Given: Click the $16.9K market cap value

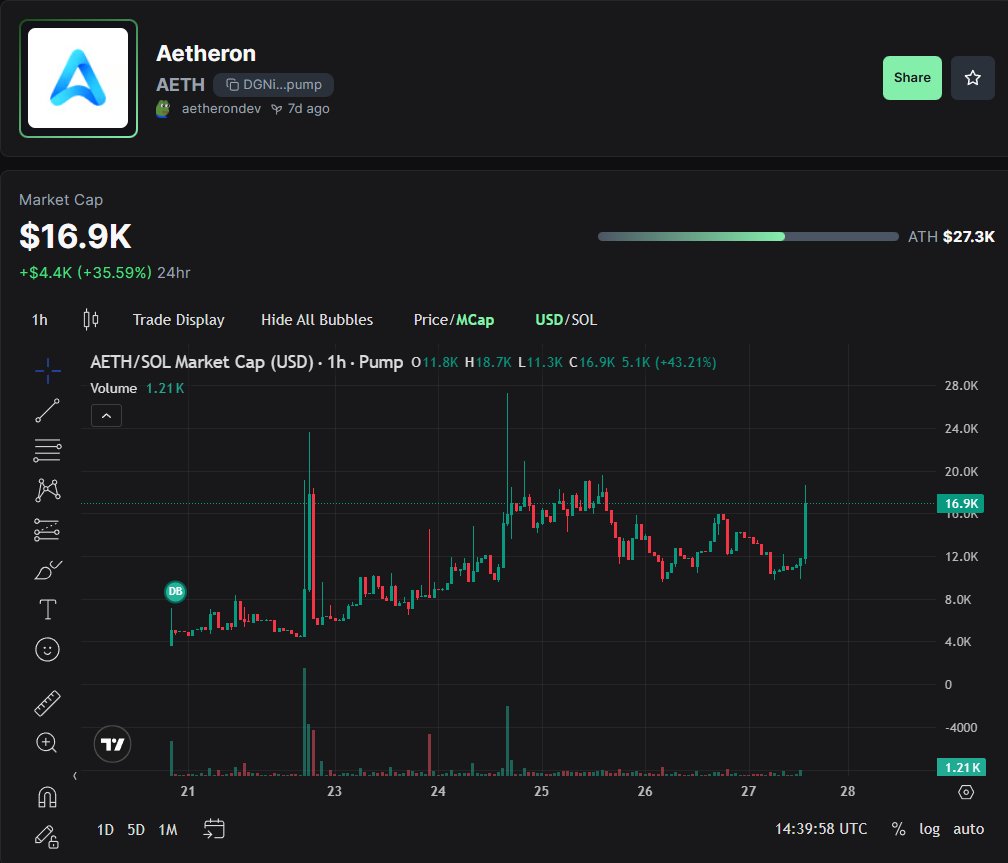Looking at the screenshot, I should coord(75,236).
